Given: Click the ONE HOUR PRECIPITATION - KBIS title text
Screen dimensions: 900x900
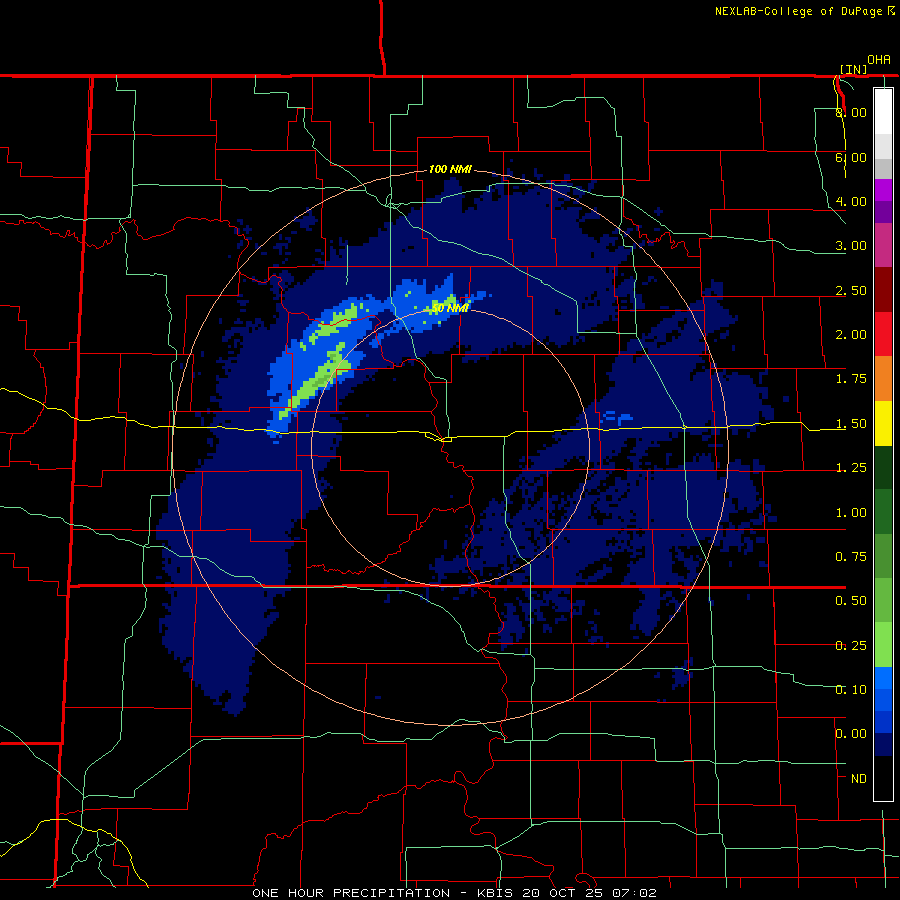Looking at the screenshot, I should tap(454, 893).
